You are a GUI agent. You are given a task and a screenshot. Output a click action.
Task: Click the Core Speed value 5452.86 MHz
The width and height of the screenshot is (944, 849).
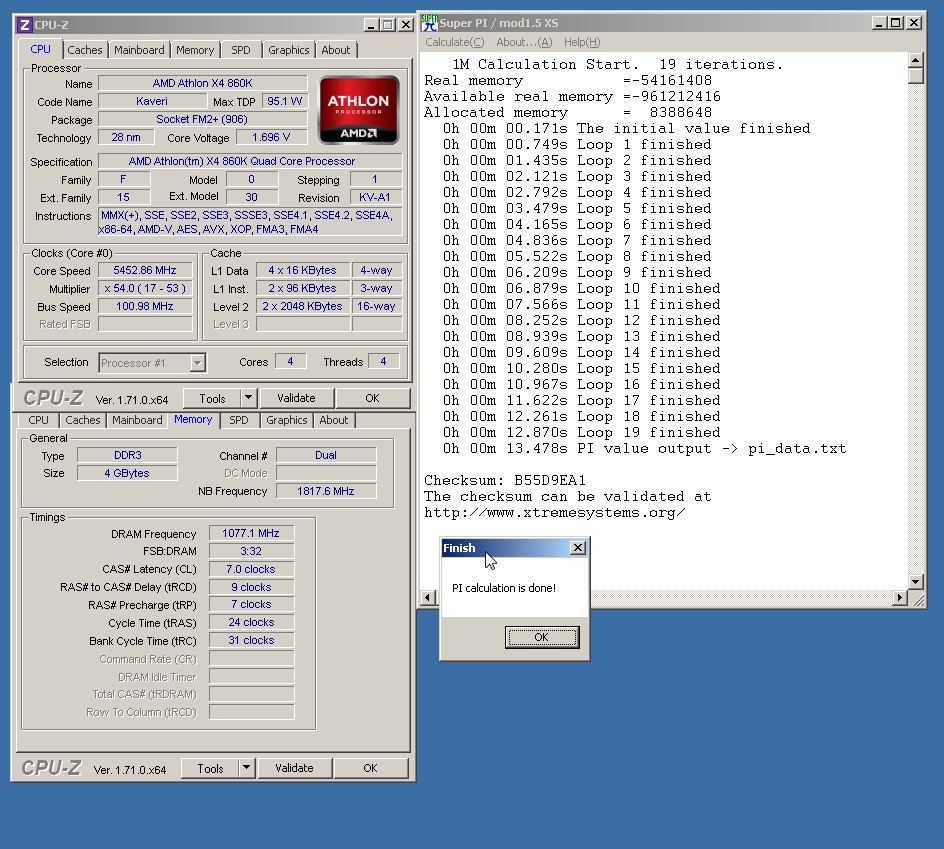click(x=145, y=270)
